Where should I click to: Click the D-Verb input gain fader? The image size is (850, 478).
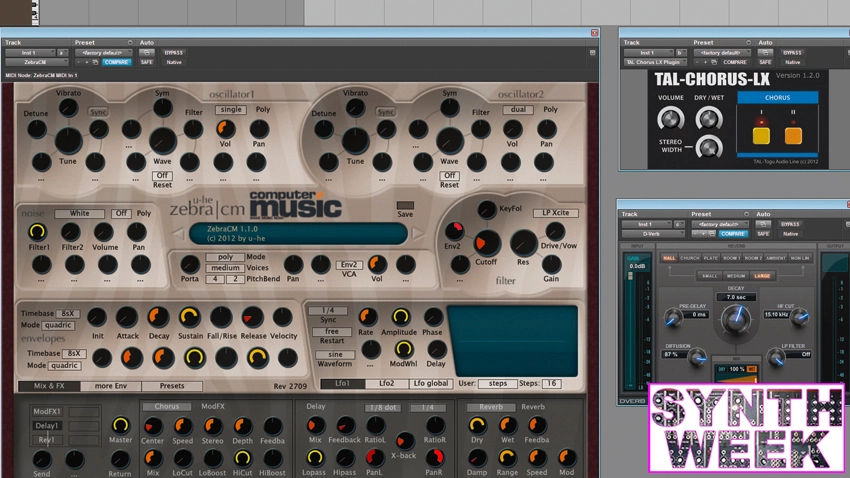point(630,276)
